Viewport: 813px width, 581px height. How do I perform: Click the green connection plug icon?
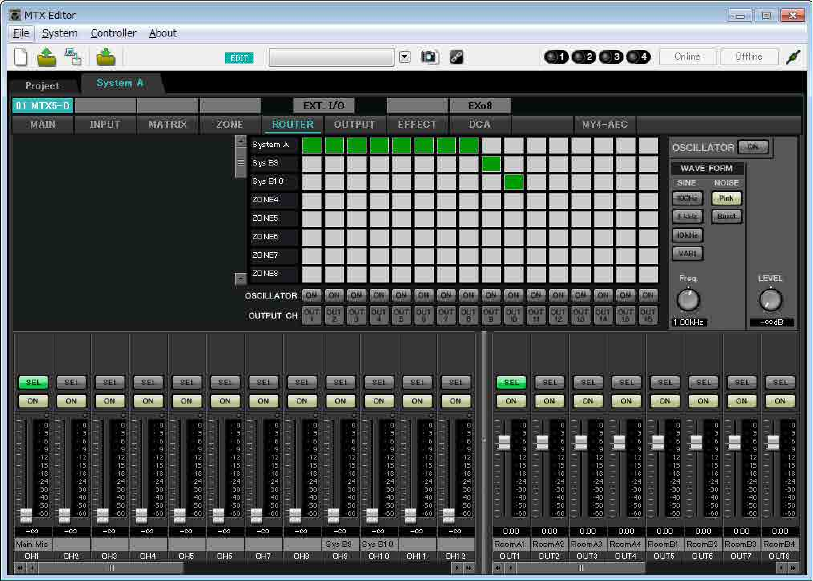[792, 57]
